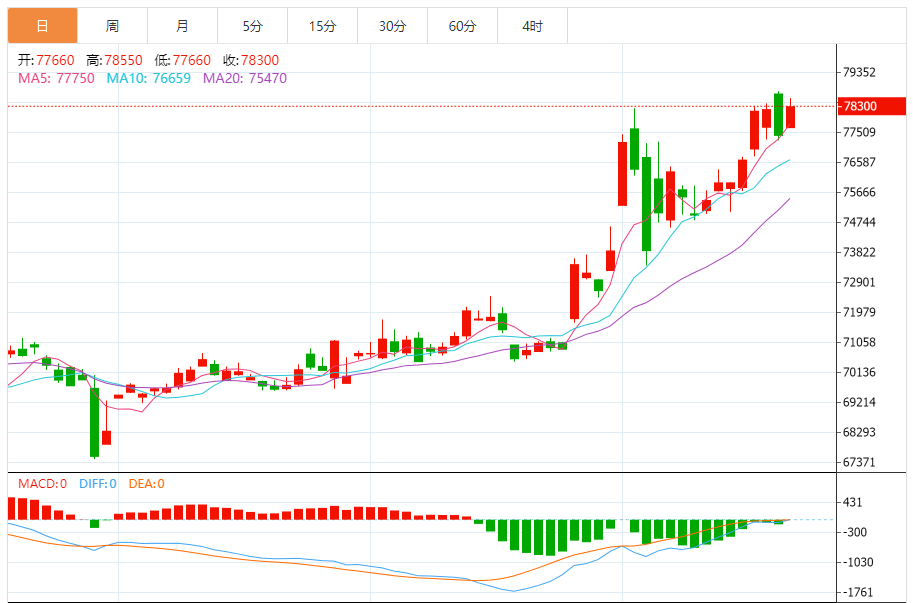Click the DEA:0 indicator label
The height and width of the screenshot is (603, 913).
(146, 484)
